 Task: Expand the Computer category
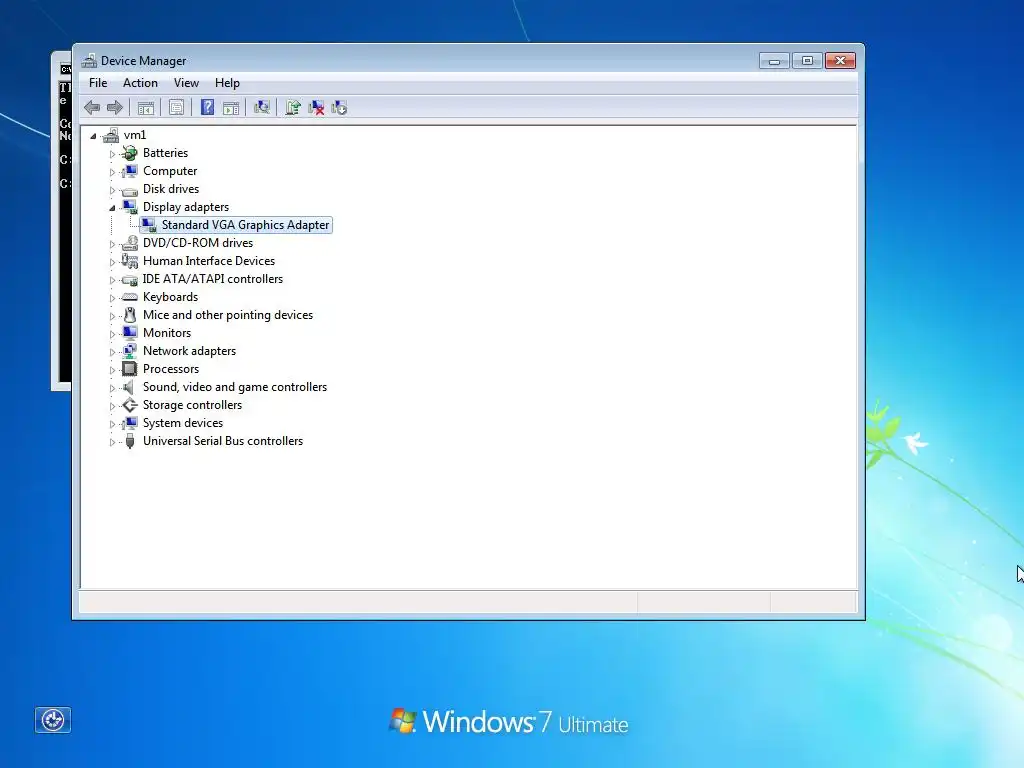pos(112,172)
